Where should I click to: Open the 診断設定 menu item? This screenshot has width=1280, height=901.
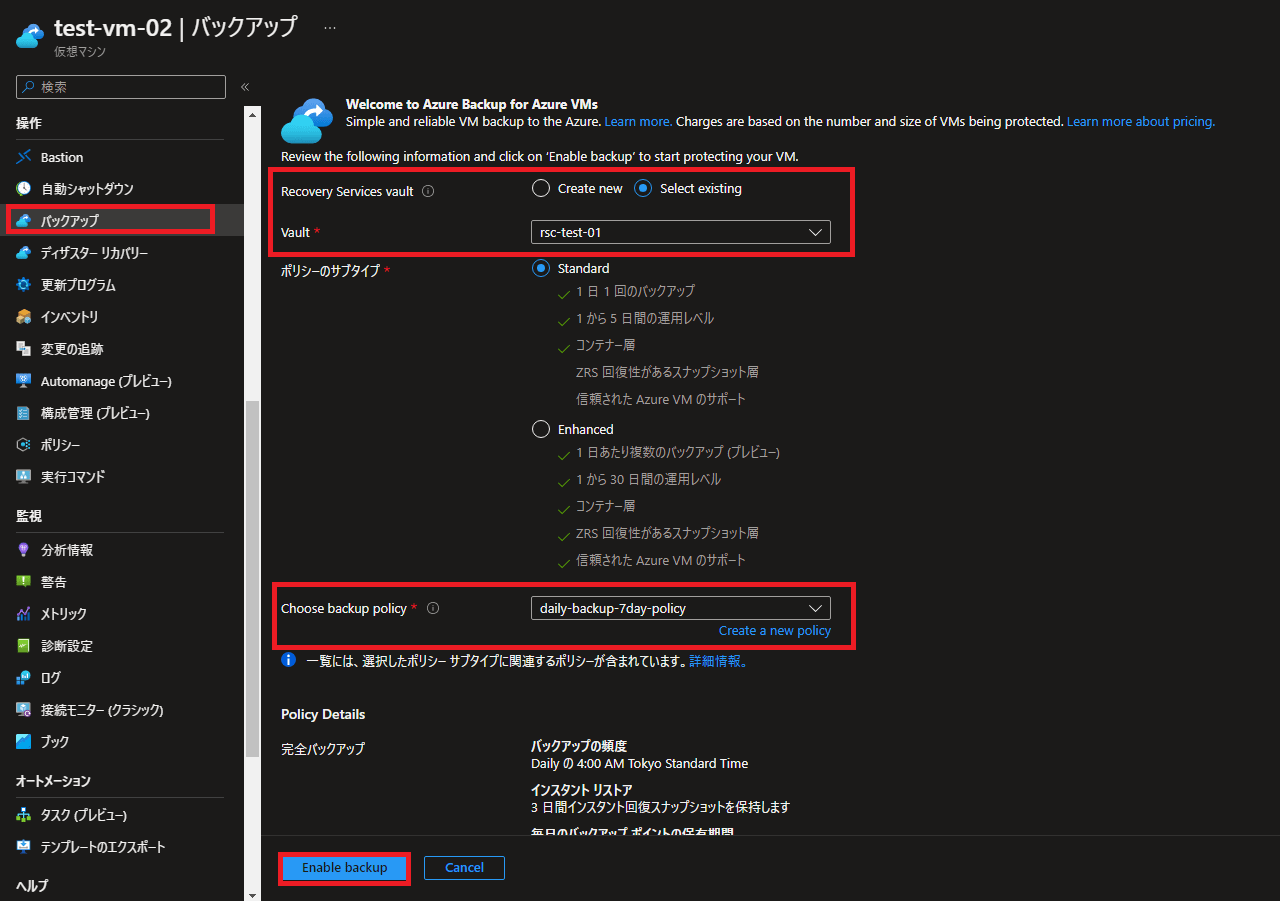click(66, 646)
